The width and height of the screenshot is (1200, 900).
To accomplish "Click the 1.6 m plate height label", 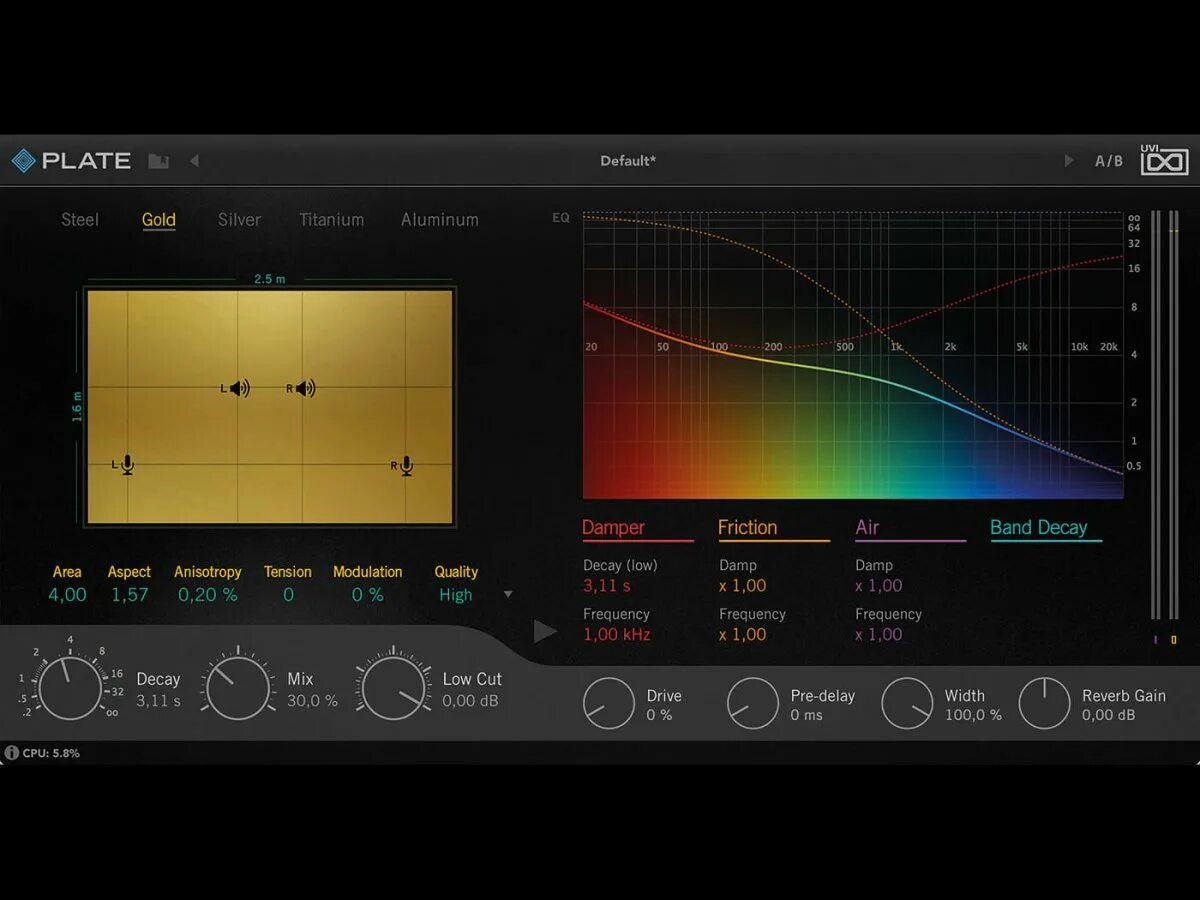I will point(77,406).
